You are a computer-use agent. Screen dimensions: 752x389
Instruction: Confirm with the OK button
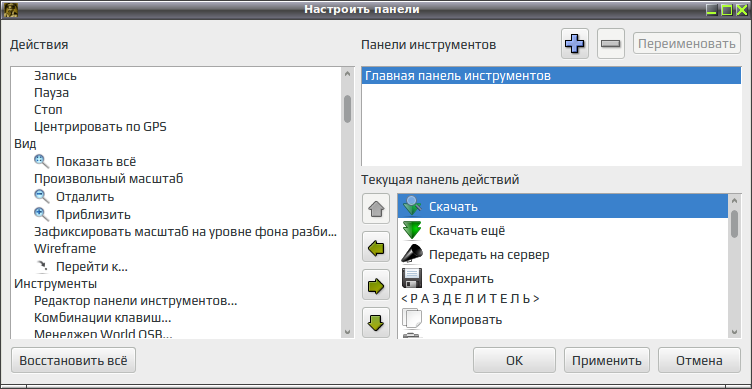(514, 360)
